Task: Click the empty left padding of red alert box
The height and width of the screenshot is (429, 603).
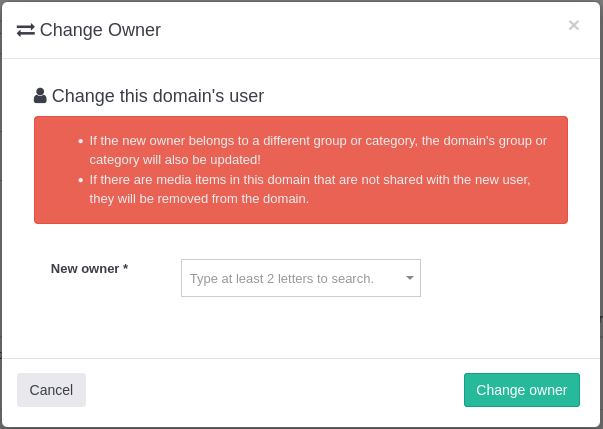Action: 55,170
